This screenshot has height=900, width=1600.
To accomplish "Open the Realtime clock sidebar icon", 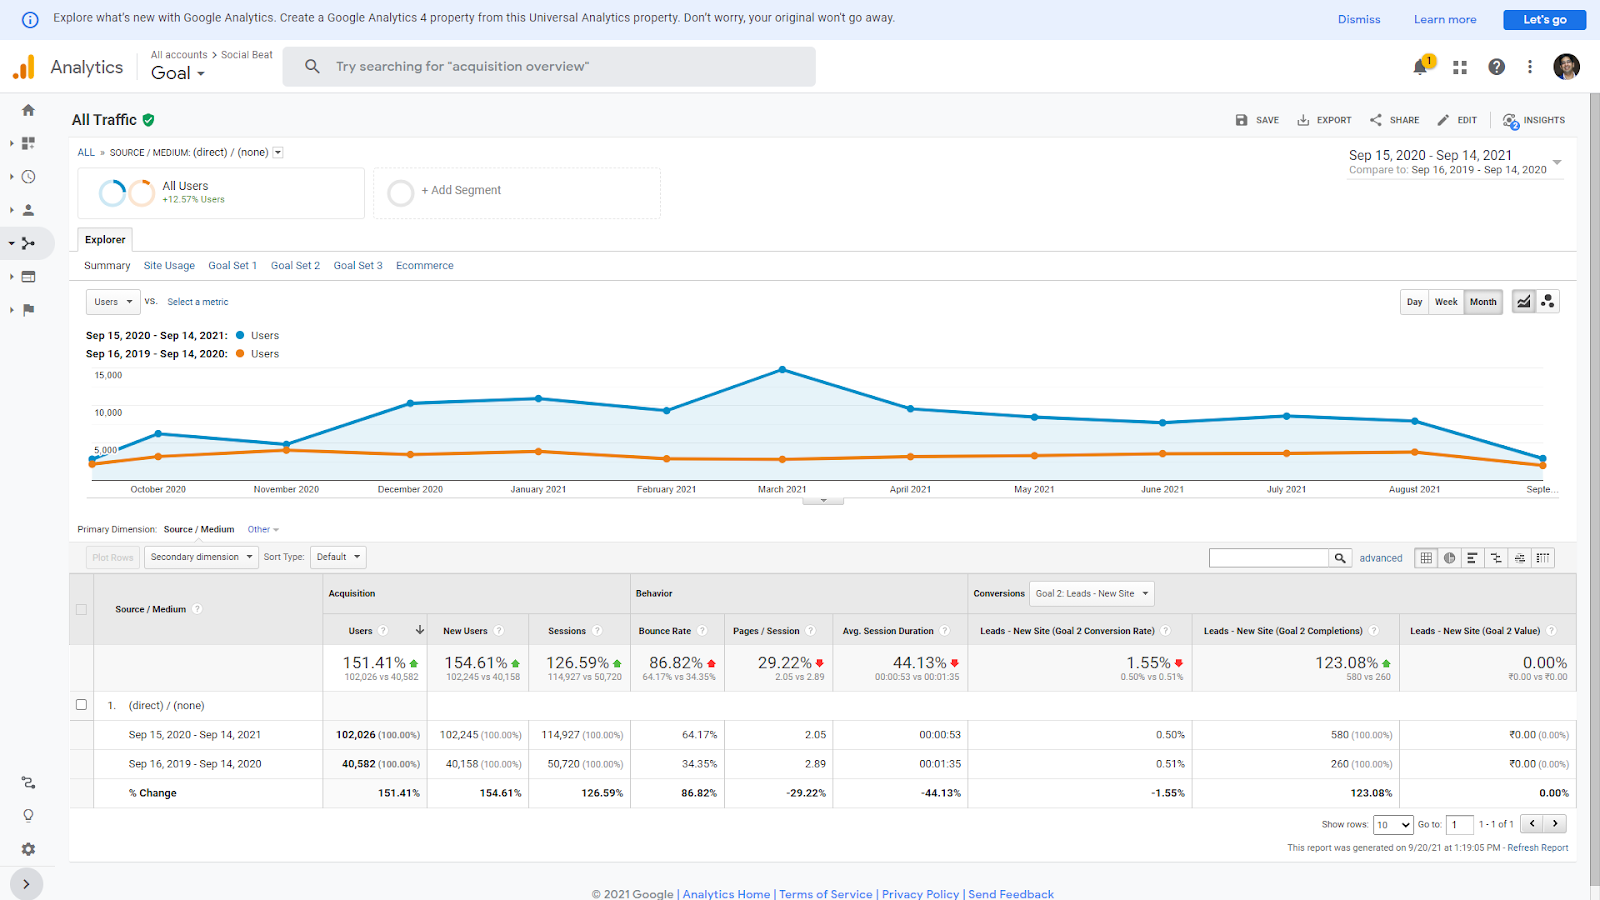I will coord(28,177).
